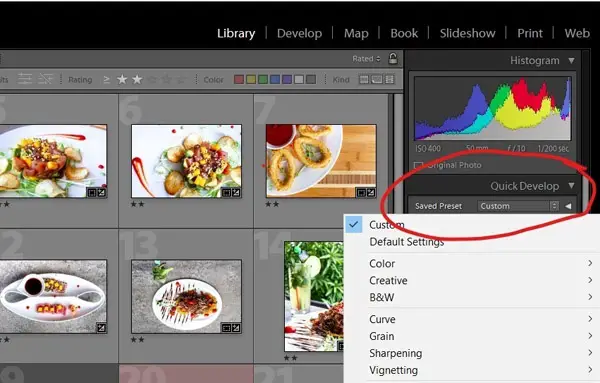This screenshot has width=600, height=383.
Task: Open the Grain presets submenu
Action: point(472,336)
